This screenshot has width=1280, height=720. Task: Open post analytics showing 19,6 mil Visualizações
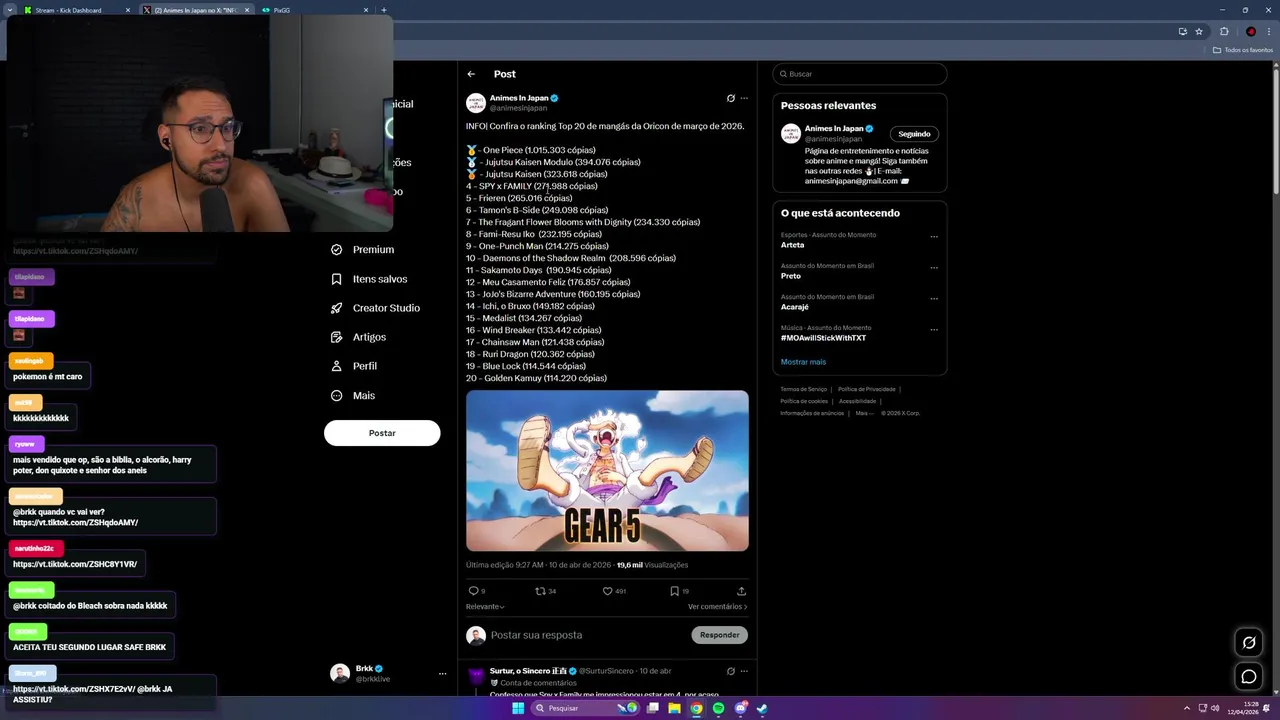652,565
